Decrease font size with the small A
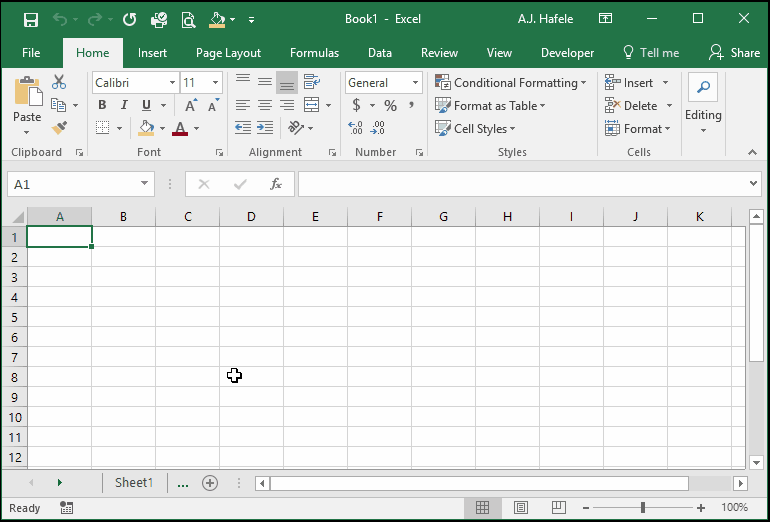Screen dimensions: 770x522 point(213,105)
